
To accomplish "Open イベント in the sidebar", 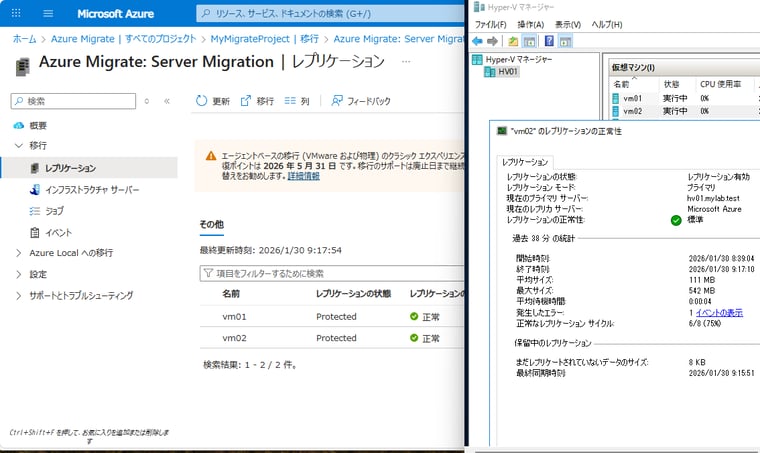I will click(58, 233).
